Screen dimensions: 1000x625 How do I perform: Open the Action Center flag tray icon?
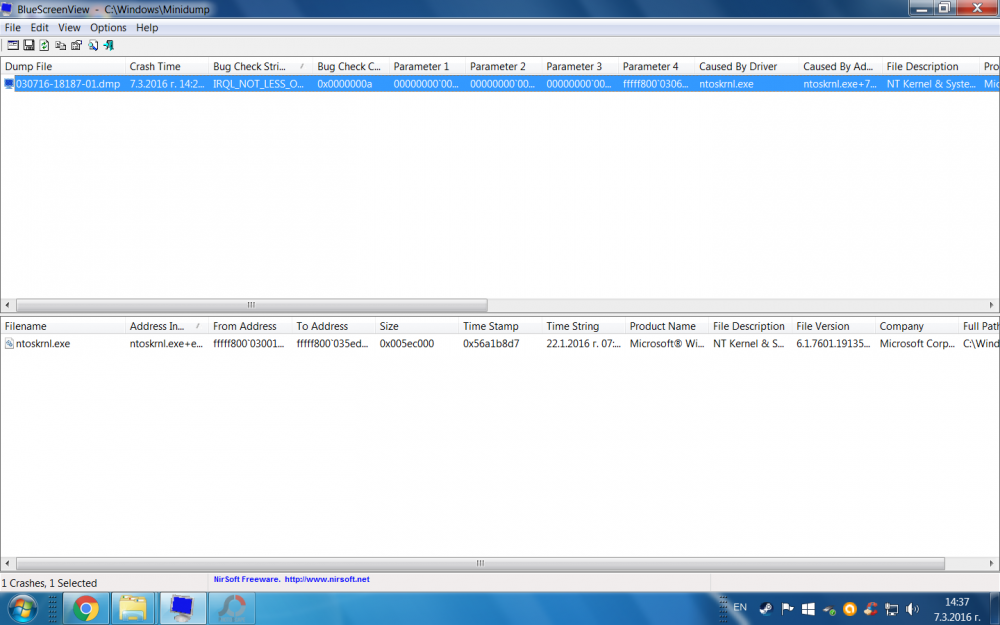coord(788,608)
